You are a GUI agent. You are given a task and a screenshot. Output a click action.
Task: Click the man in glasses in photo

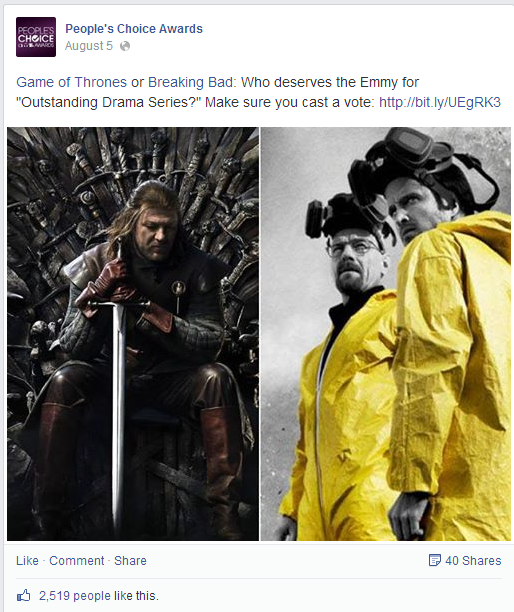pos(353,258)
